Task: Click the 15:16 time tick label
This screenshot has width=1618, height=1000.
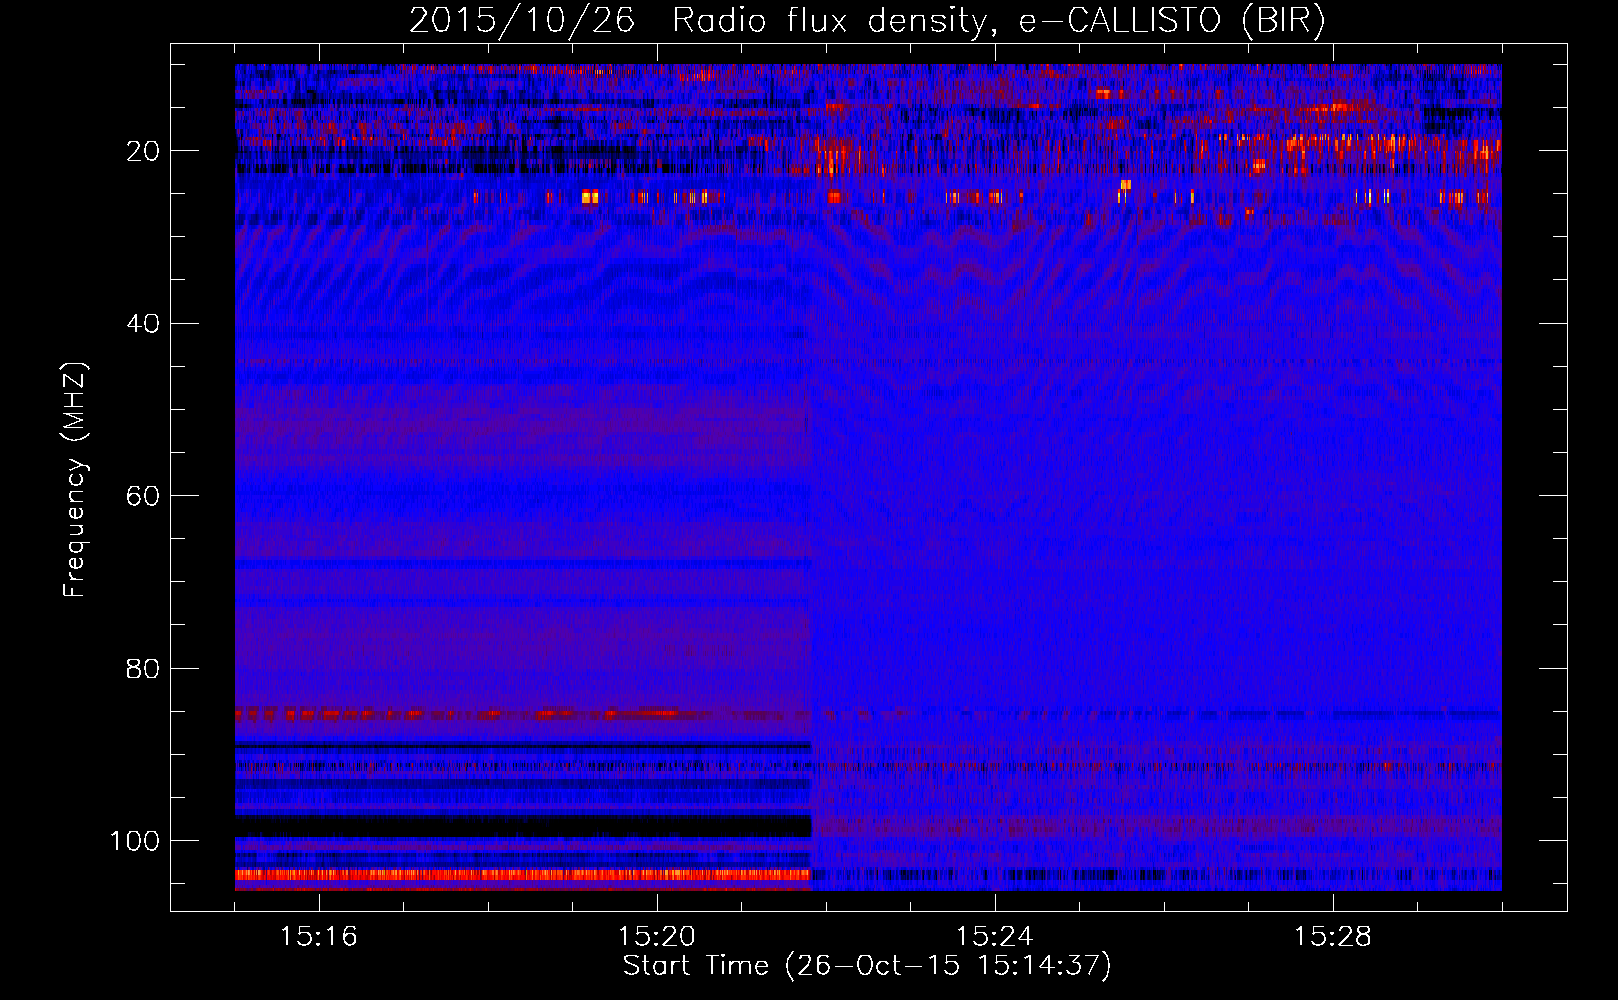Action: click(x=319, y=937)
